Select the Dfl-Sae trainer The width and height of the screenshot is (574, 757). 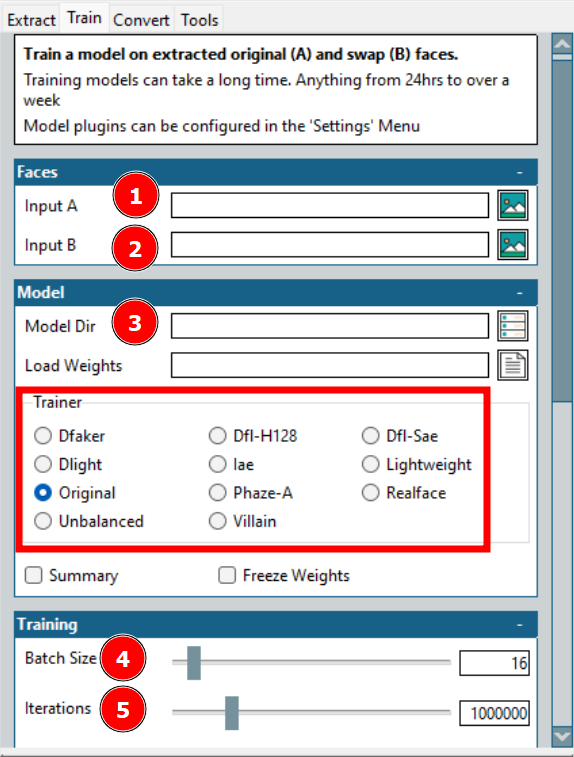coord(370,436)
